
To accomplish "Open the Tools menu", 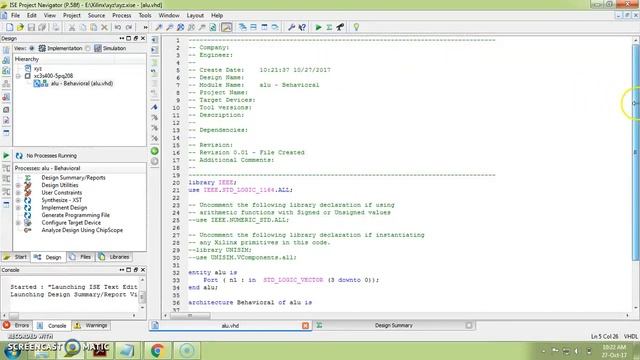I will coord(145,16).
